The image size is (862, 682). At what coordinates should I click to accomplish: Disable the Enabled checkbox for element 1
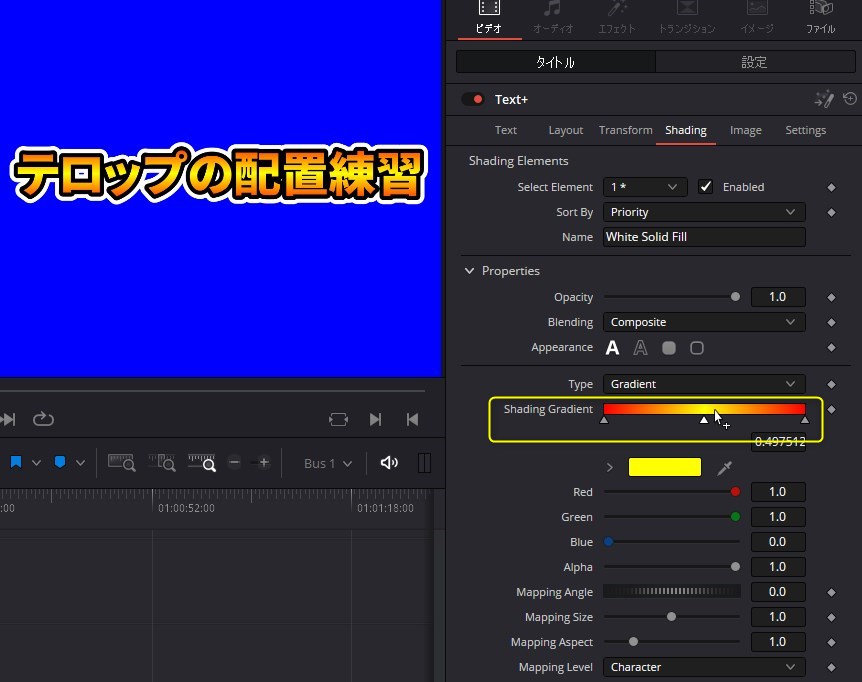pyautogui.click(x=705, y=186)
